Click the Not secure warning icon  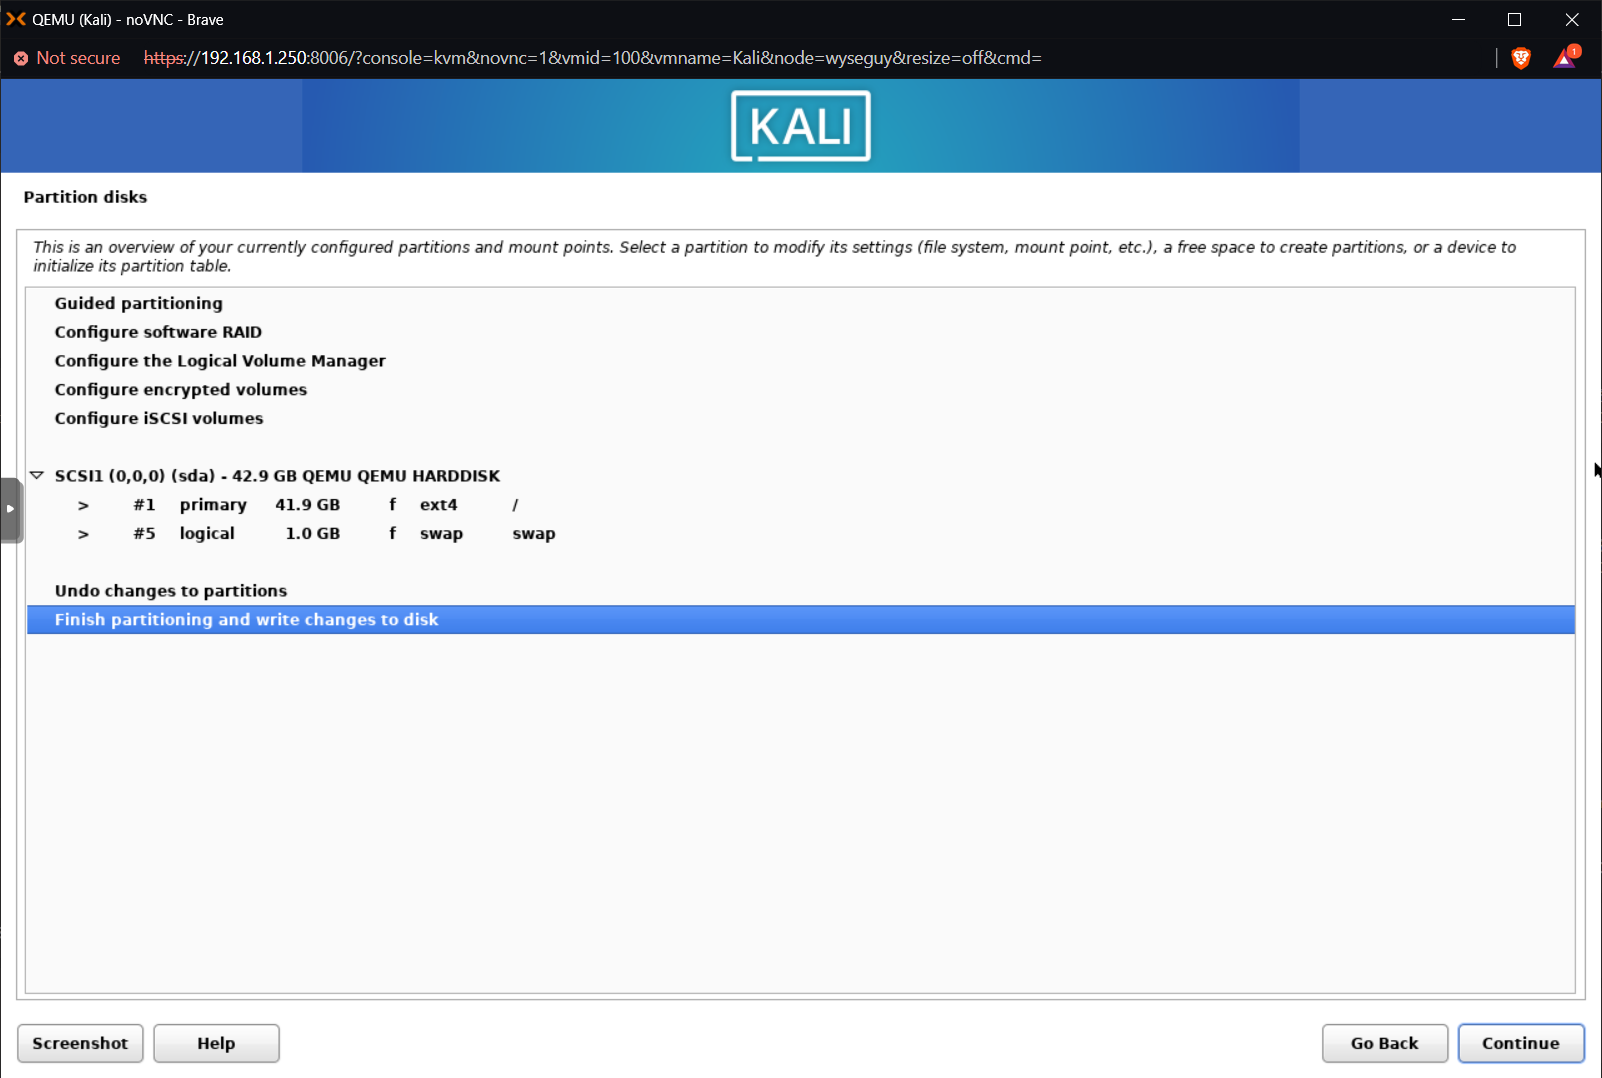[21, 58]
